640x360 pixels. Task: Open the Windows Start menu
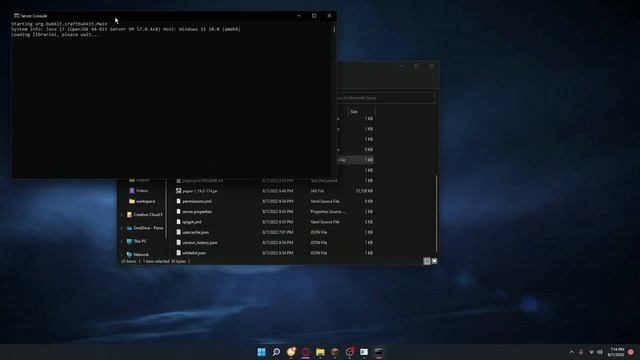pos(261,352)
